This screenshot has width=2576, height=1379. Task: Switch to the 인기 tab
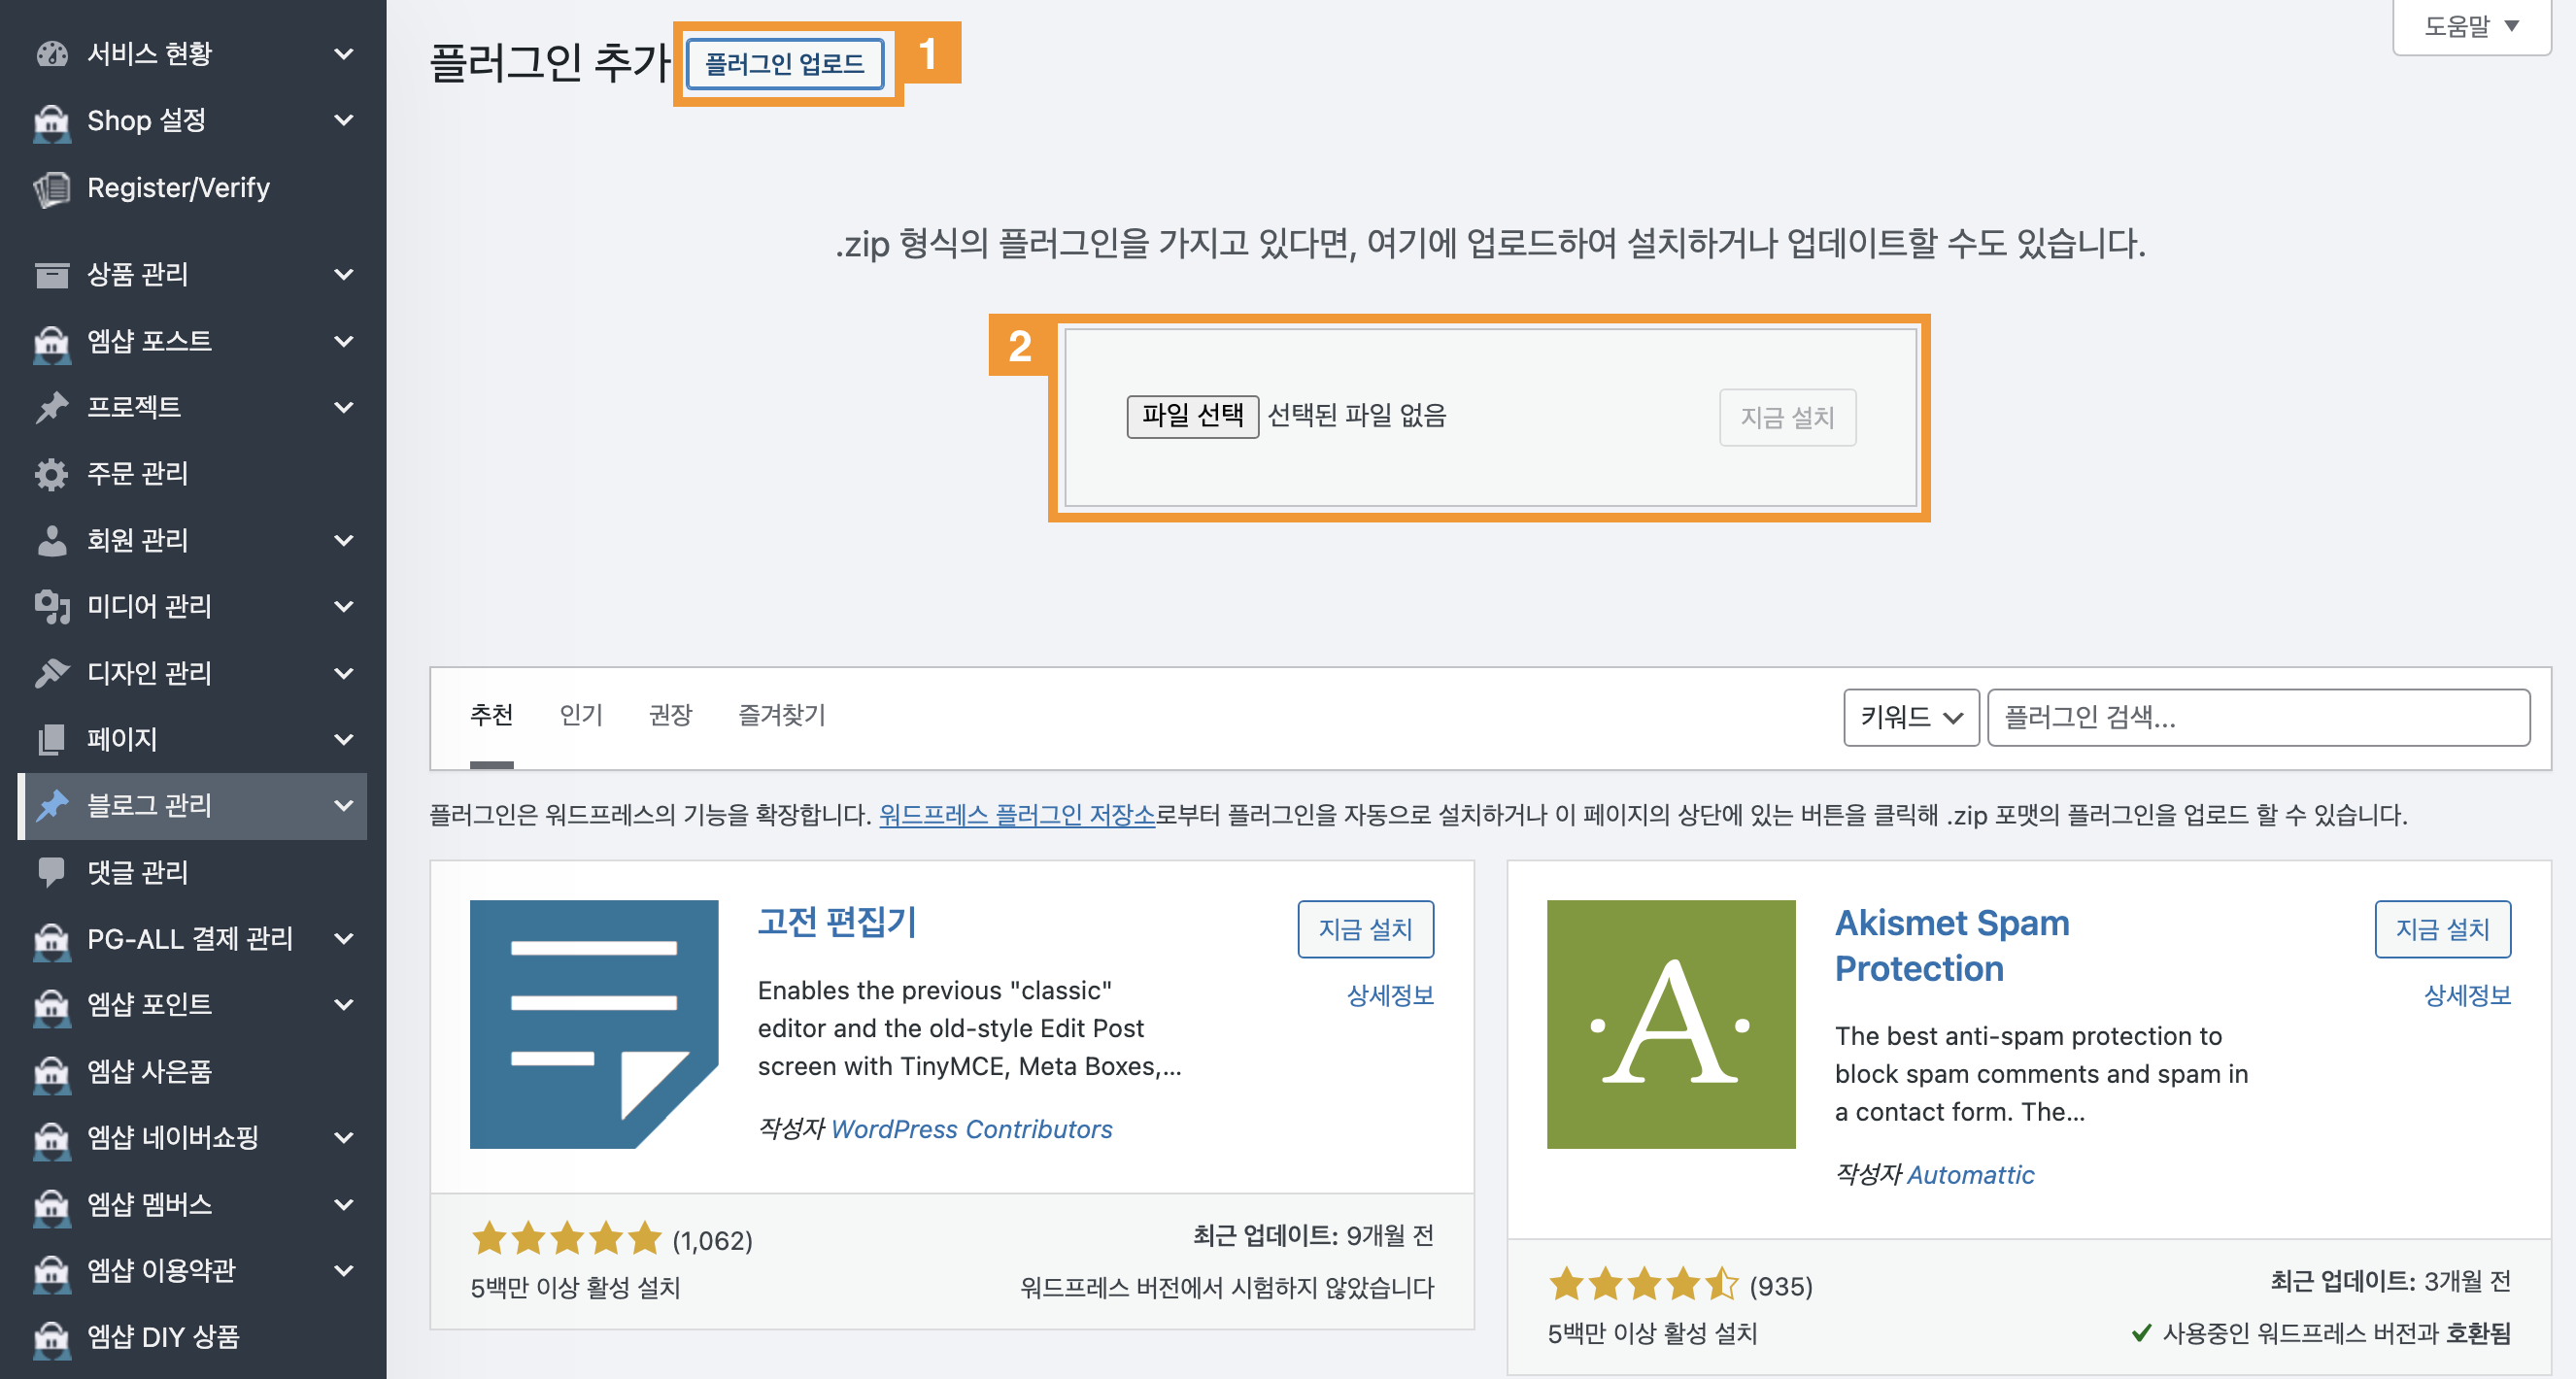point(581,715)
